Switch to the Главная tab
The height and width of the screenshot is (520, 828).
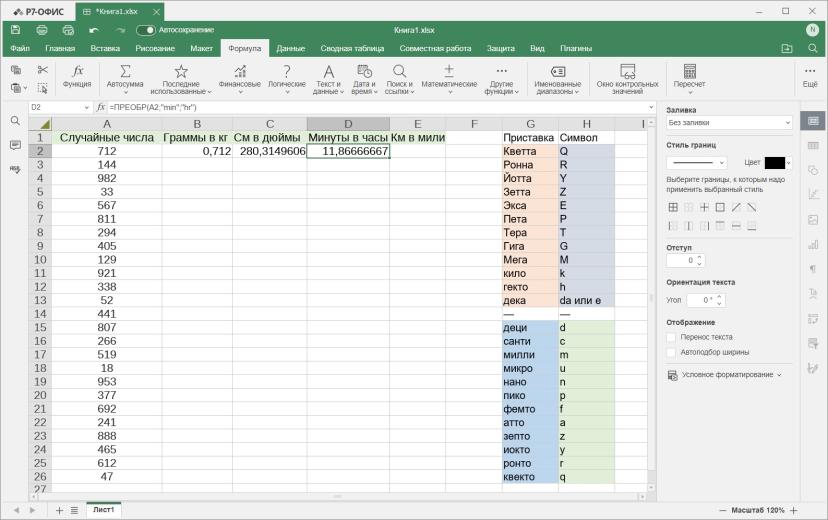(60, 48)
